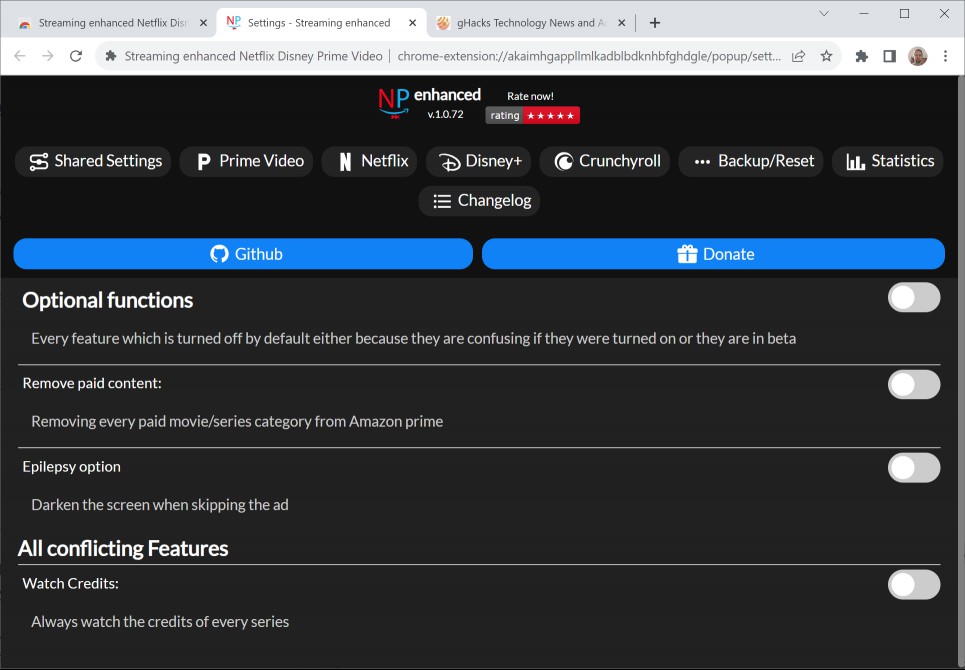This screenshot has height=670, width=965.
Task: Click the Epilepsy option label
Action: 71,467
